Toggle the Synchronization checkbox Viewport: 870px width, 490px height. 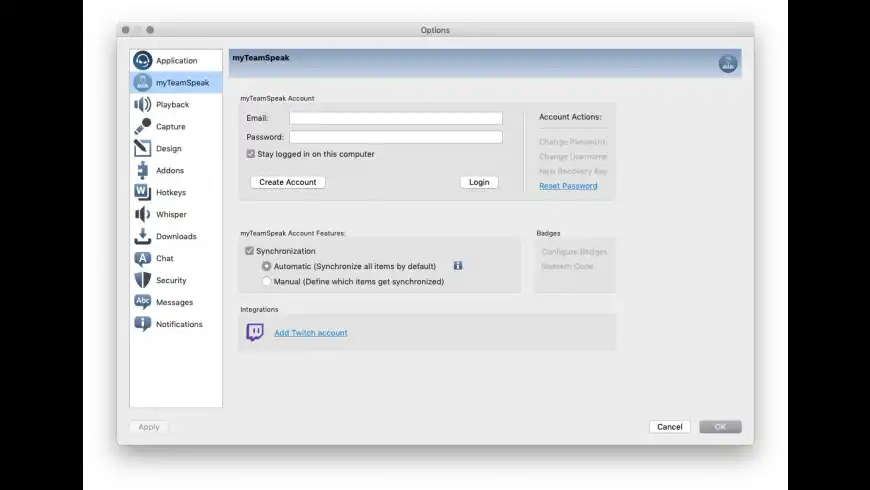coord(250,251)
